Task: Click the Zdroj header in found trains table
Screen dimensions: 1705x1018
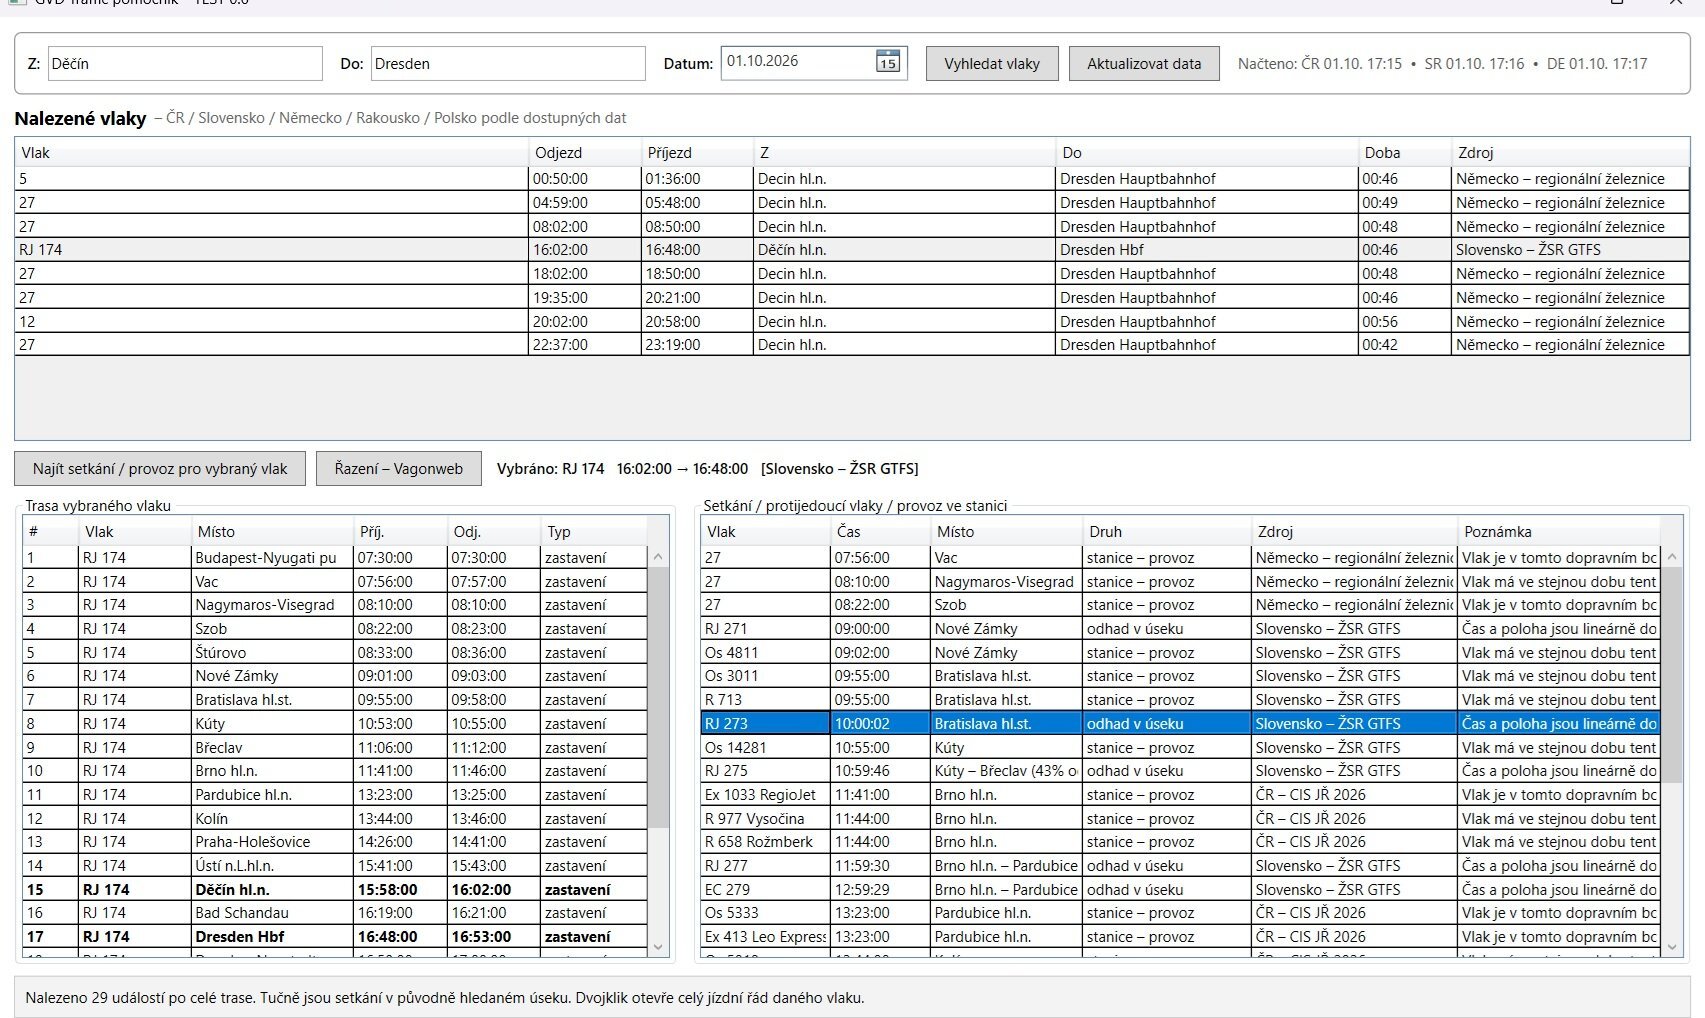Action: [x=1570, y=153]
